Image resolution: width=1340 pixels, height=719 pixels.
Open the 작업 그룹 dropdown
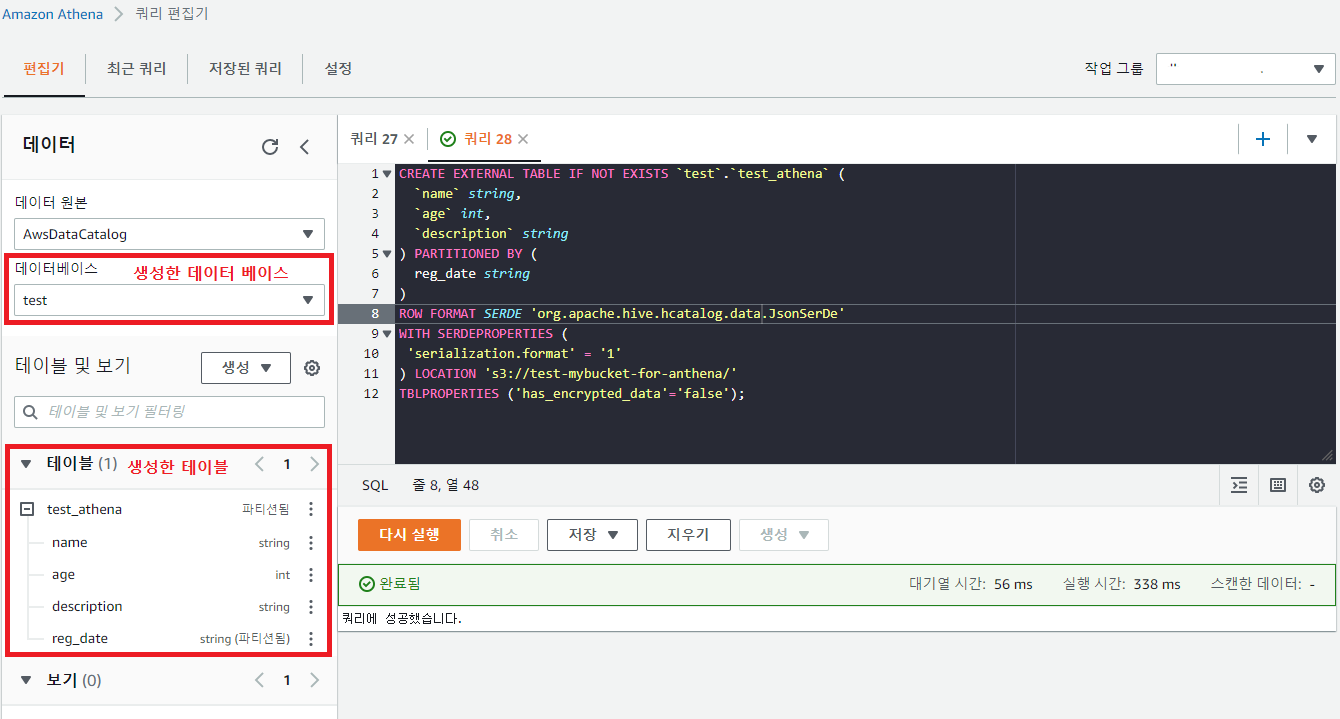[1245, 69]
